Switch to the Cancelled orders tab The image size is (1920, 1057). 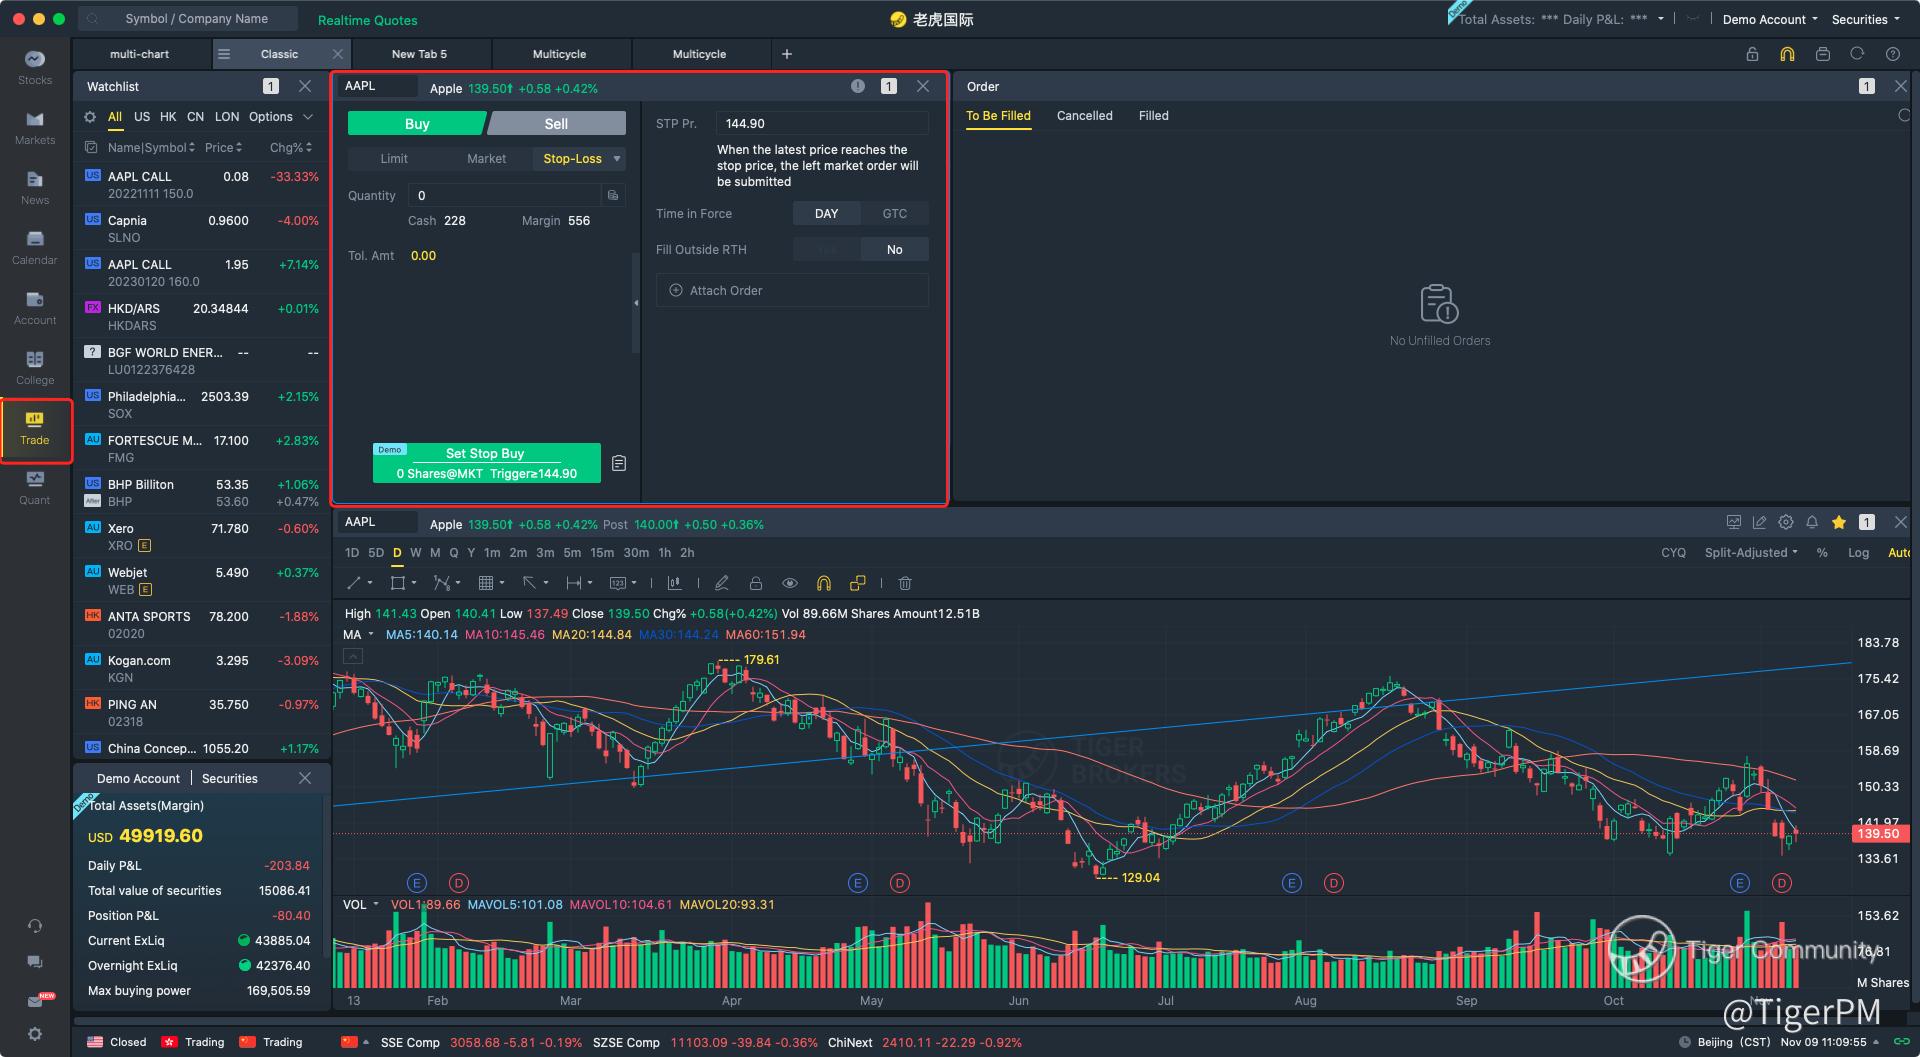coord(1084,116)
